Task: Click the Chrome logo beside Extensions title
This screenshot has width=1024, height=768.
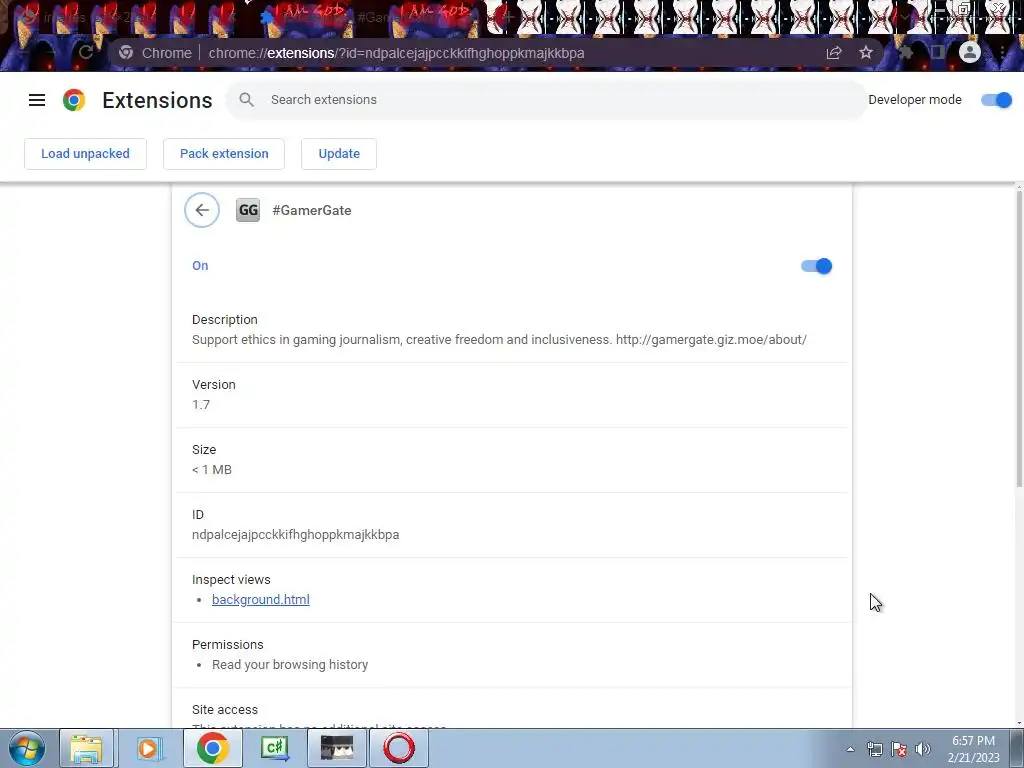Action: tap(74, 100)
